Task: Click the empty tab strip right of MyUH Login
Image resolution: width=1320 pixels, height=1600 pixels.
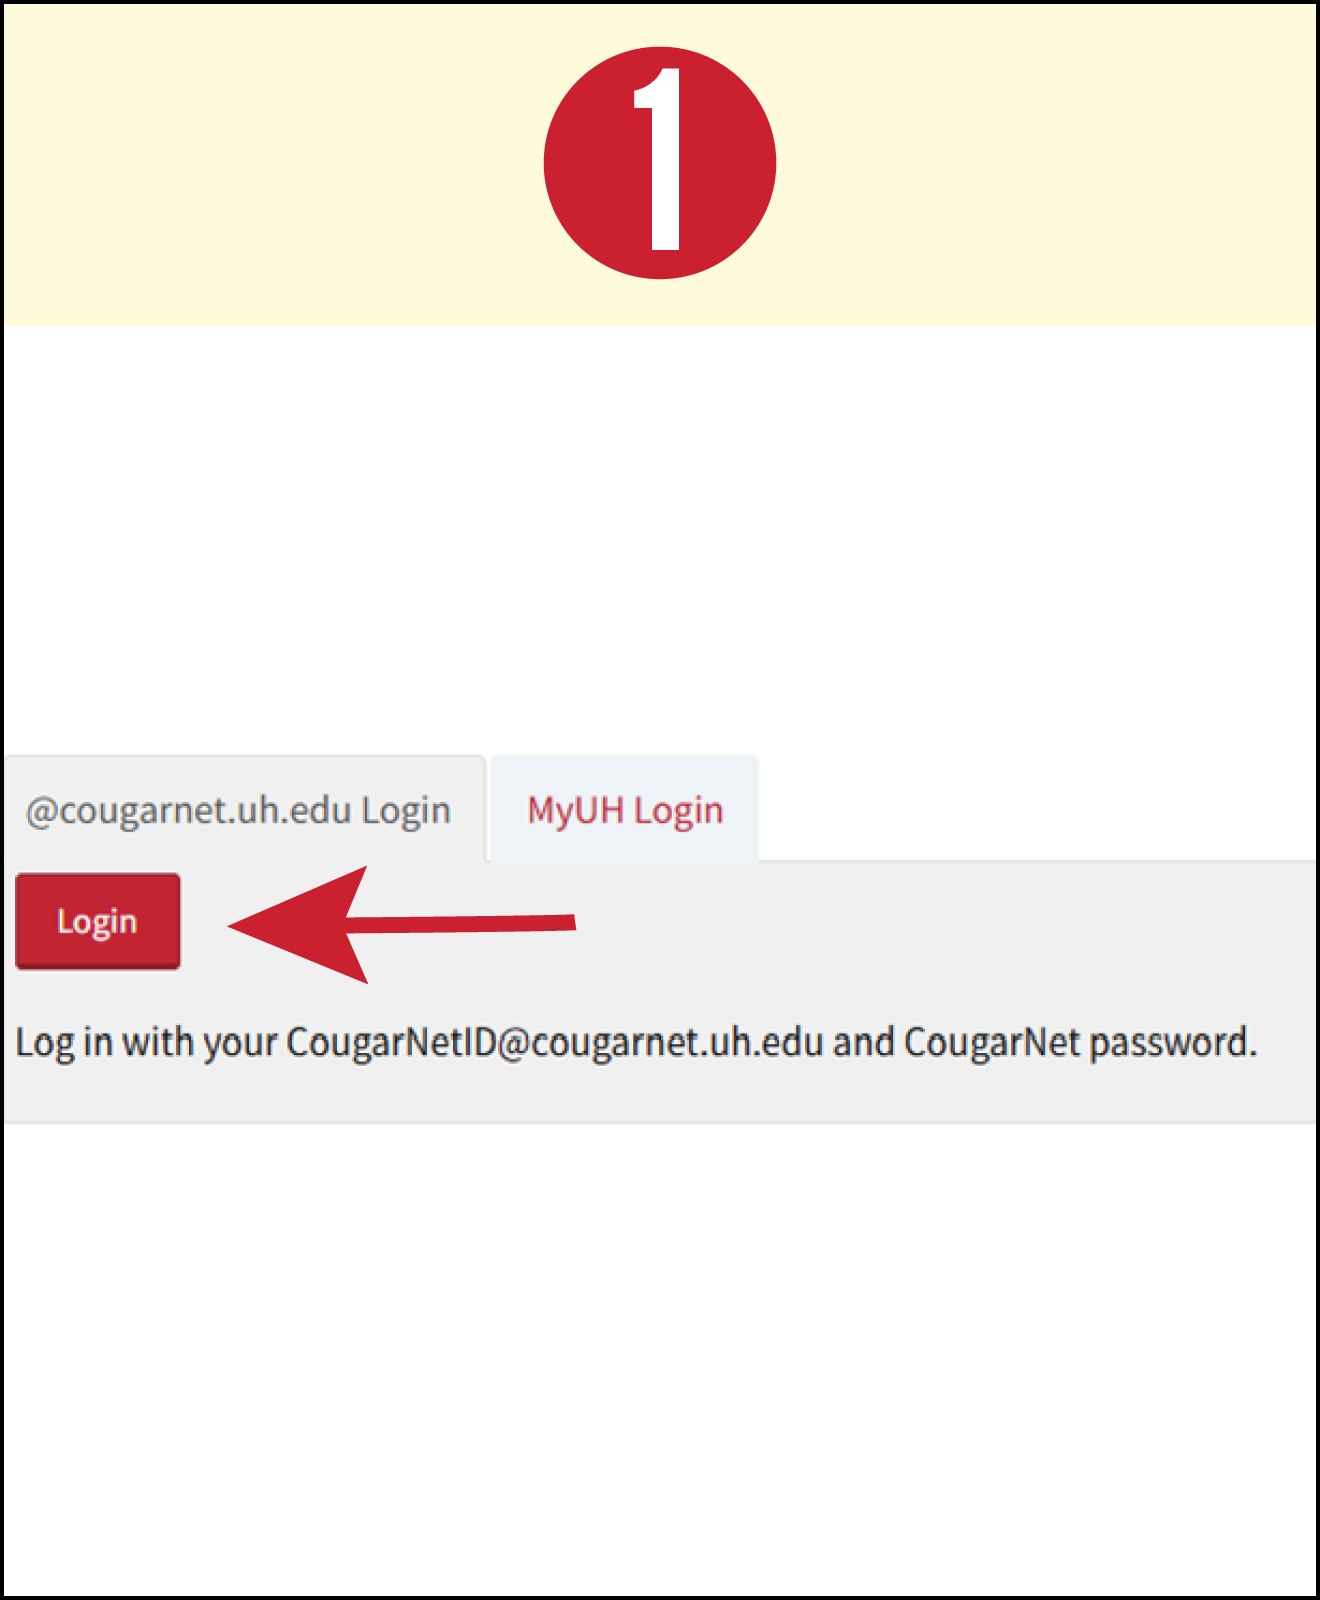Action: pyautogui.click(x=1037, y=808)
